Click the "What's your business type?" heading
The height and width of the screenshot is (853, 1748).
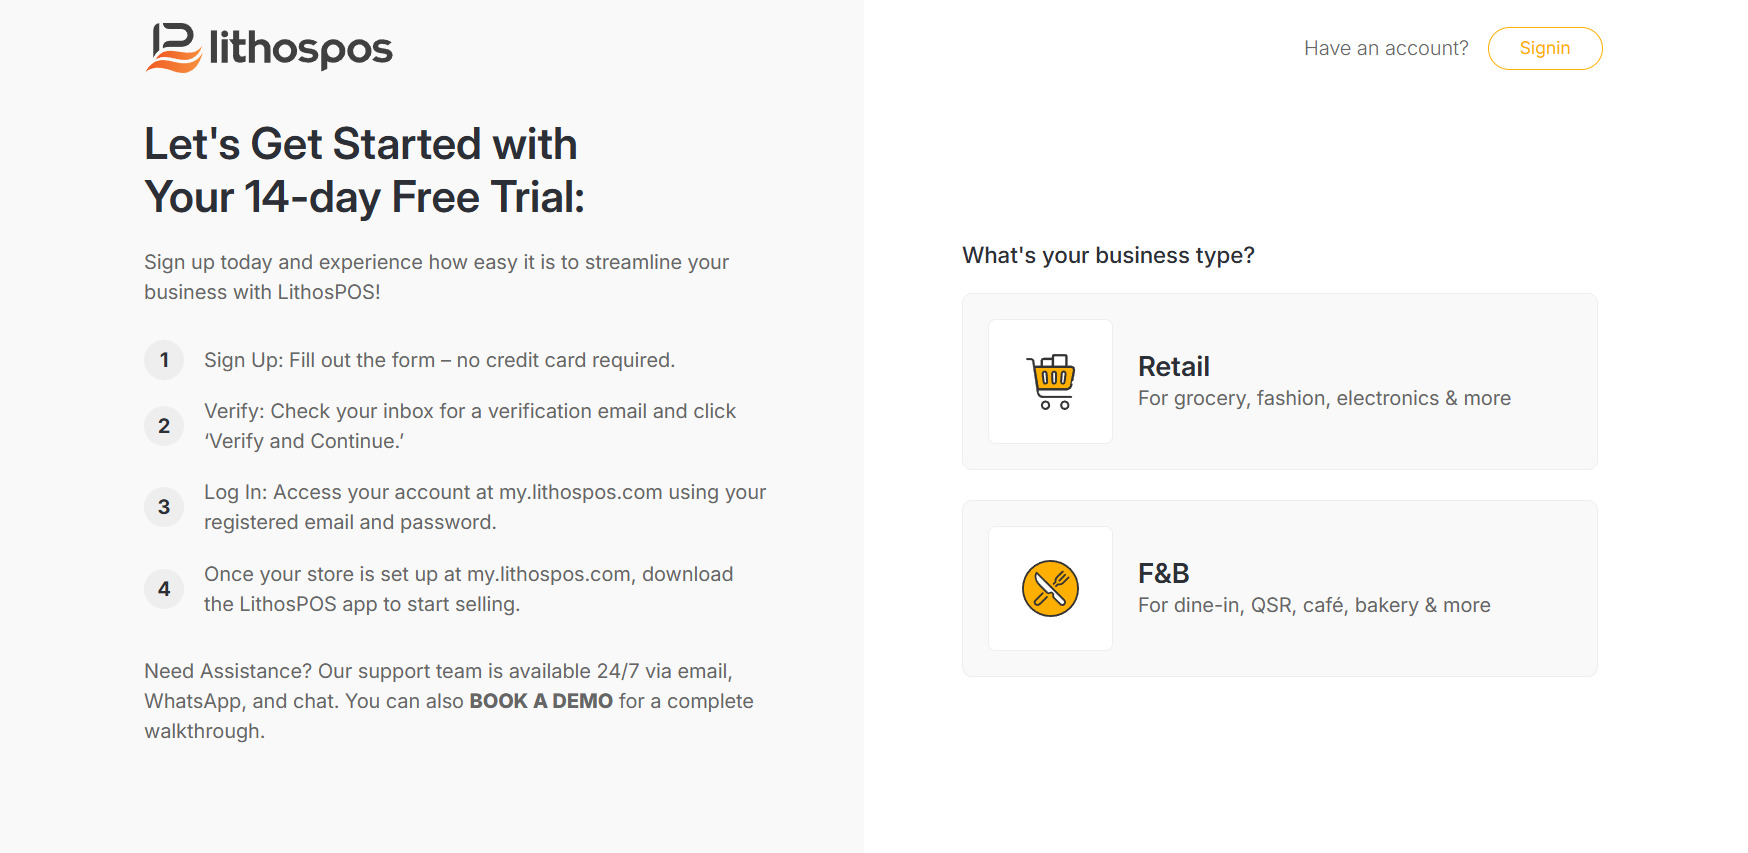pos(1108,255)
